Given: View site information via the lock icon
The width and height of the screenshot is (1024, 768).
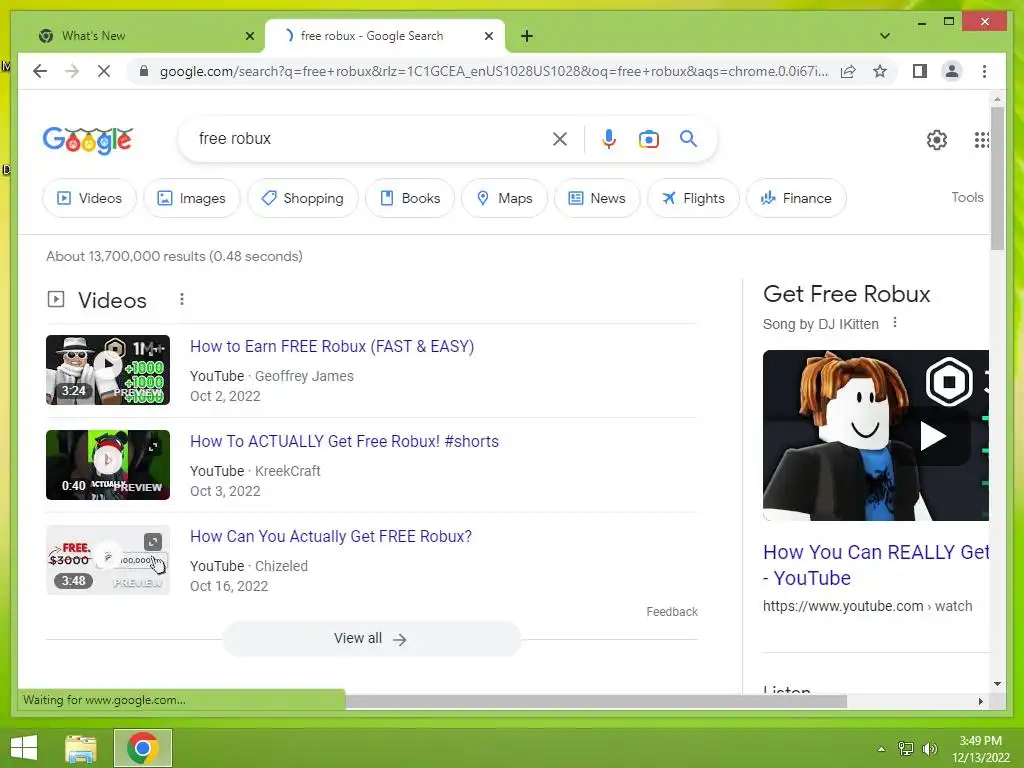Looking at the screenshot, I should (x=144, y=71).
